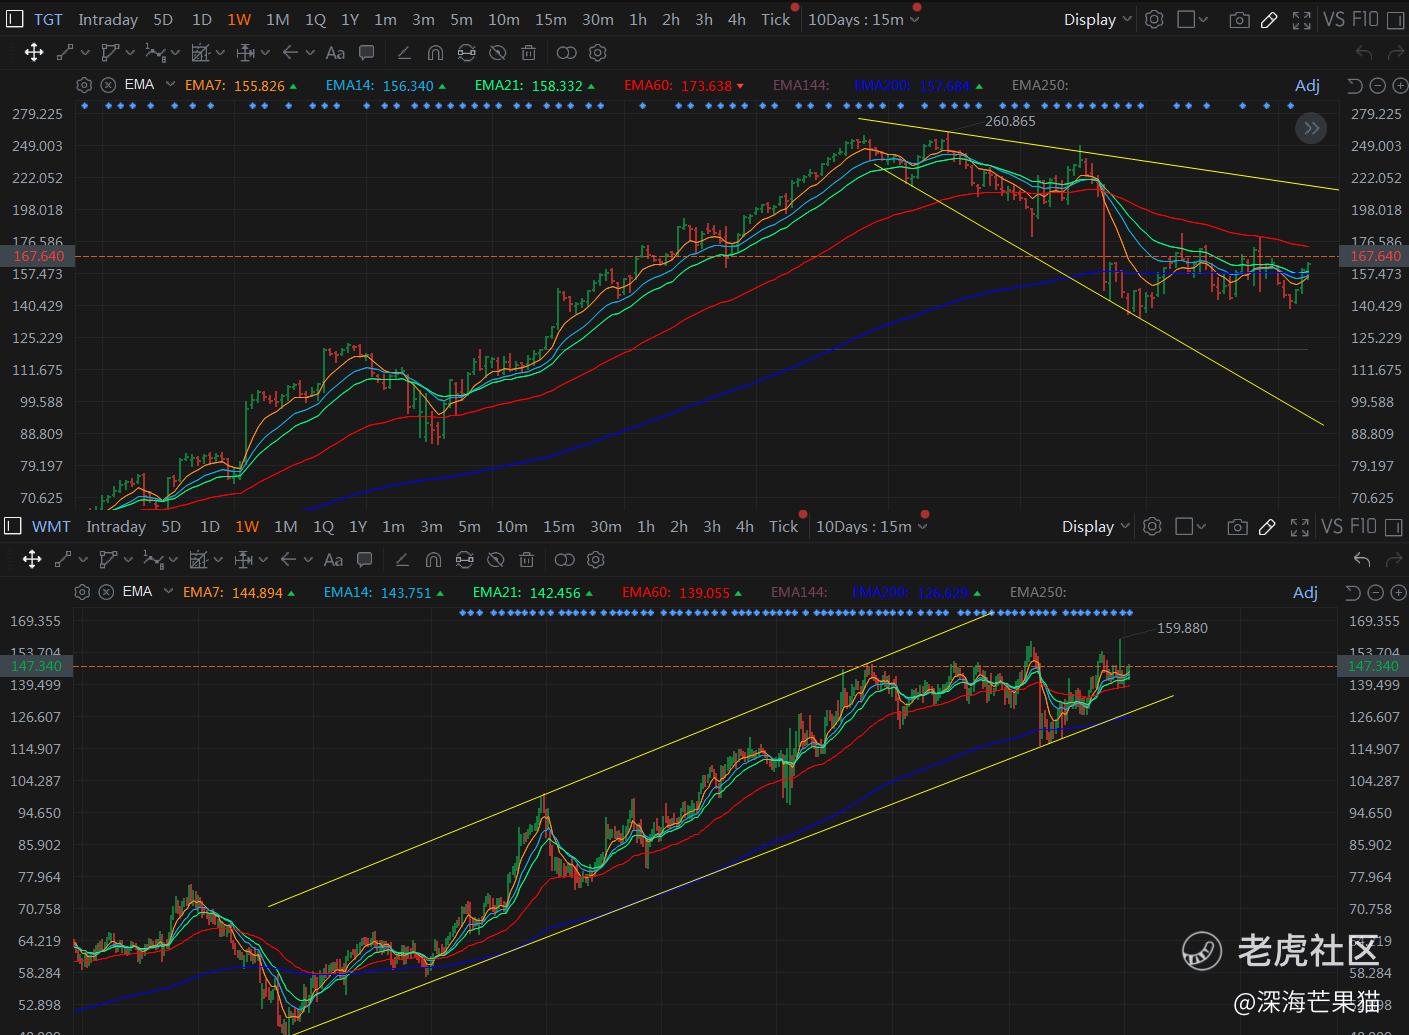The image size is (1409, 1035).
Task: Expand WMT chart to fullscreen
Action: point(1299,527)
